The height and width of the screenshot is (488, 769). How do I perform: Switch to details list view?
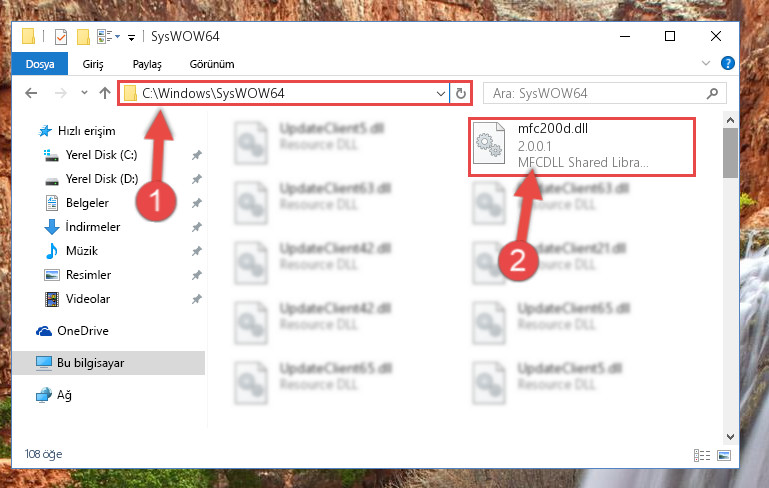point(702,455)
